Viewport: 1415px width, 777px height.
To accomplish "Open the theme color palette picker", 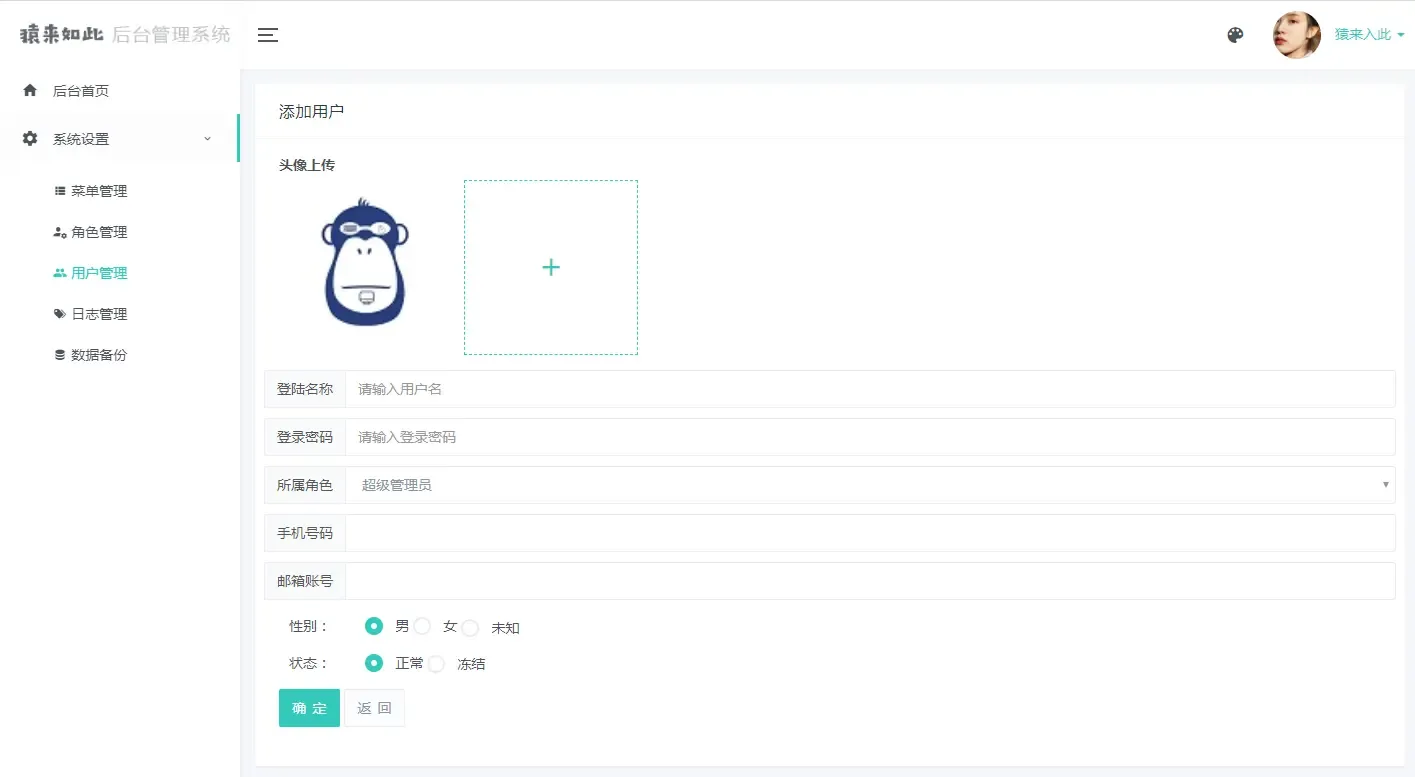I will pyautogui.click(x=1235, y=33).
